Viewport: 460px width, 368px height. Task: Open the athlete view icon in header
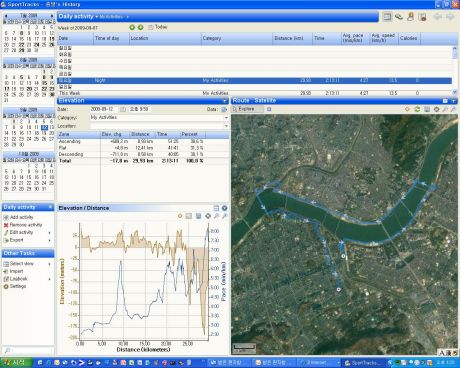411,16
